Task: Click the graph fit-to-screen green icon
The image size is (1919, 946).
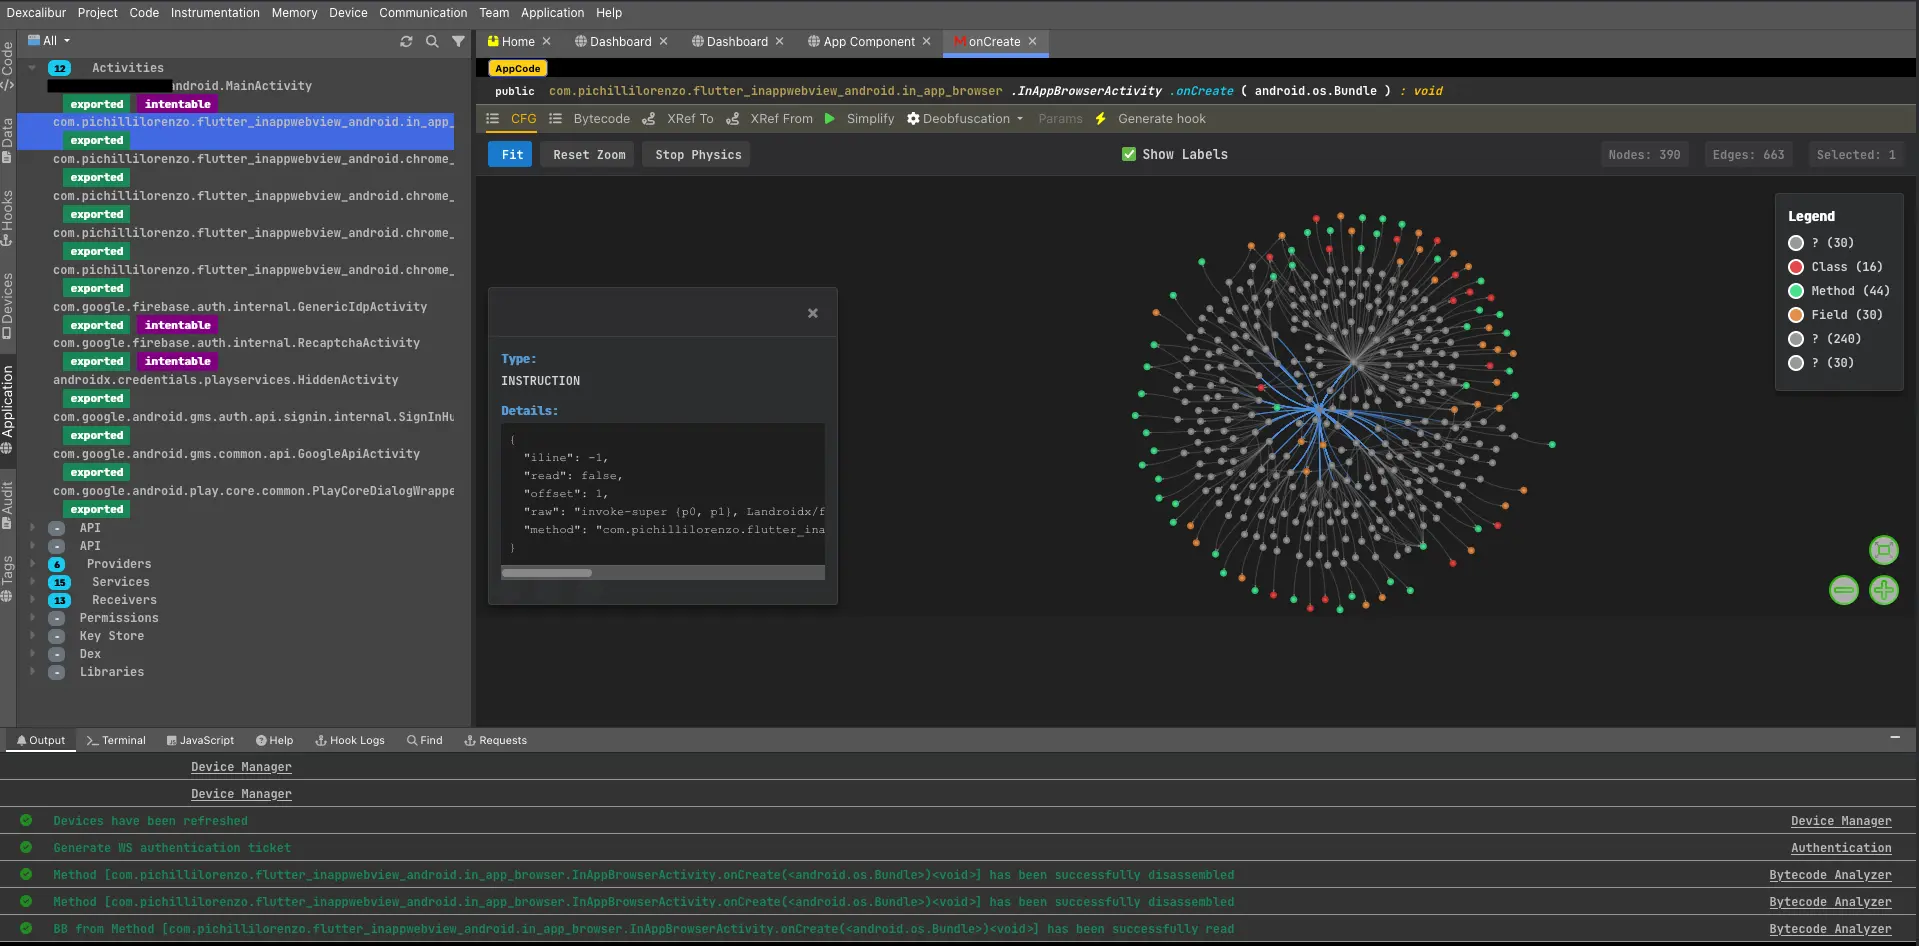Action: pos(1884,550)
